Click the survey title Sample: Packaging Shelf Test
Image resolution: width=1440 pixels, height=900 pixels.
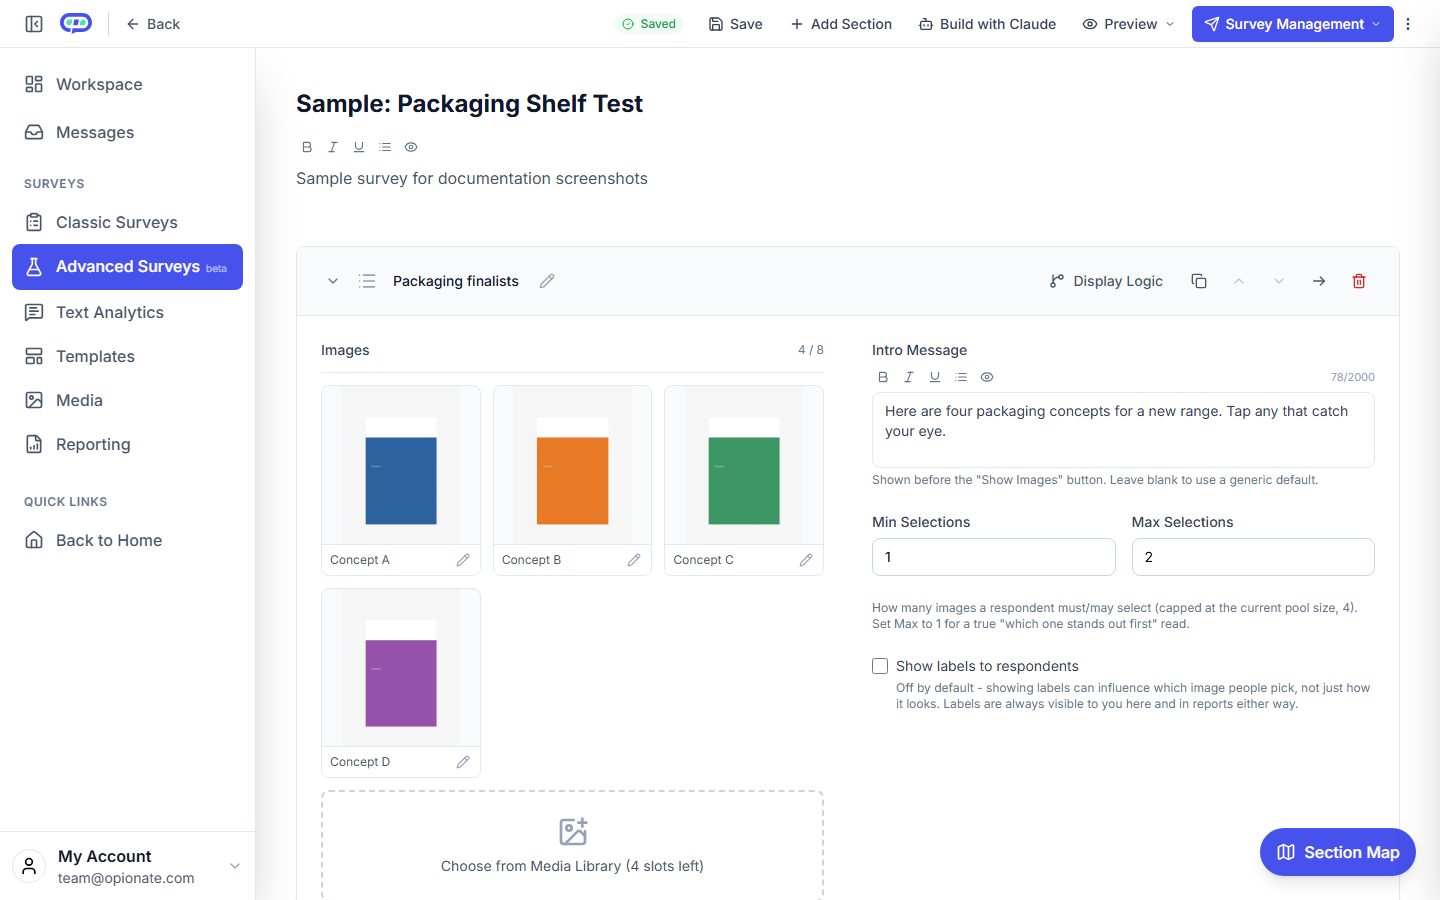pos(469,104)
